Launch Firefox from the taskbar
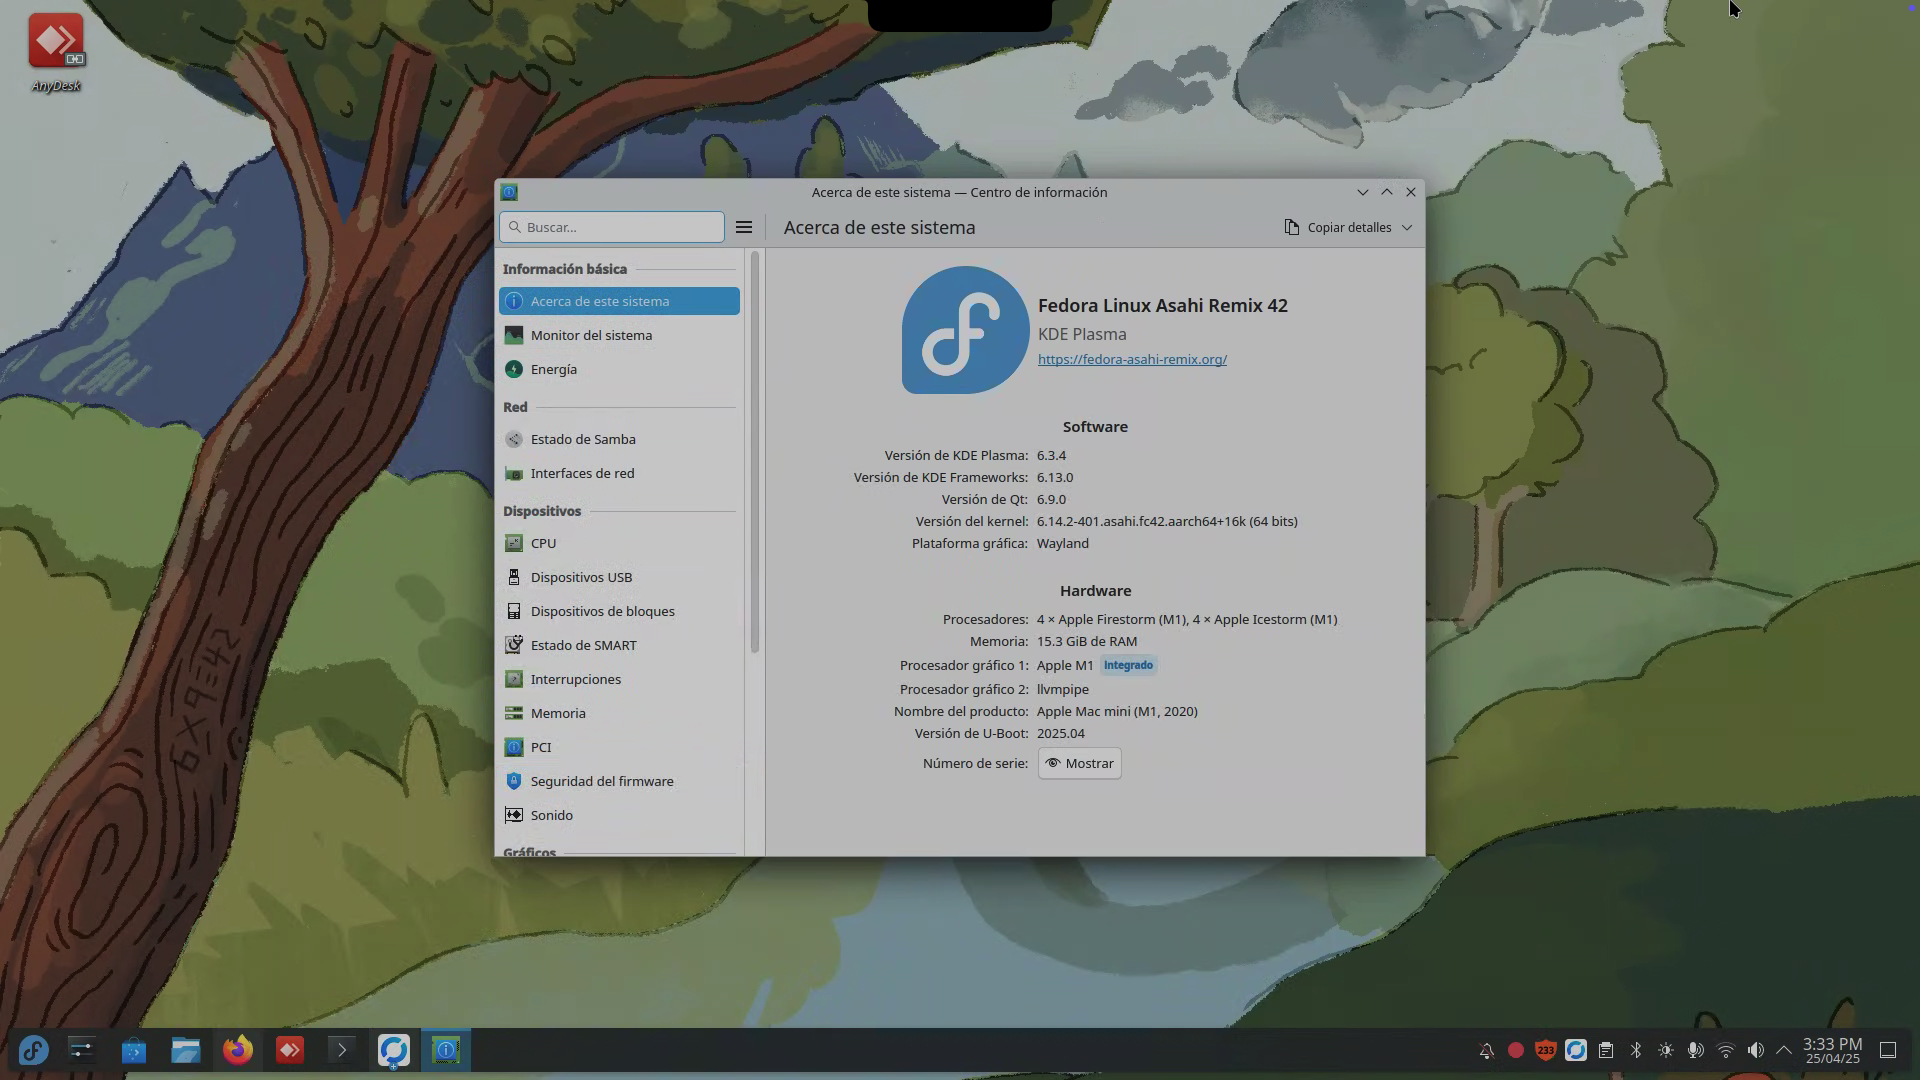Viewport: 1920px width, 1080px height. pos(238,1050)
